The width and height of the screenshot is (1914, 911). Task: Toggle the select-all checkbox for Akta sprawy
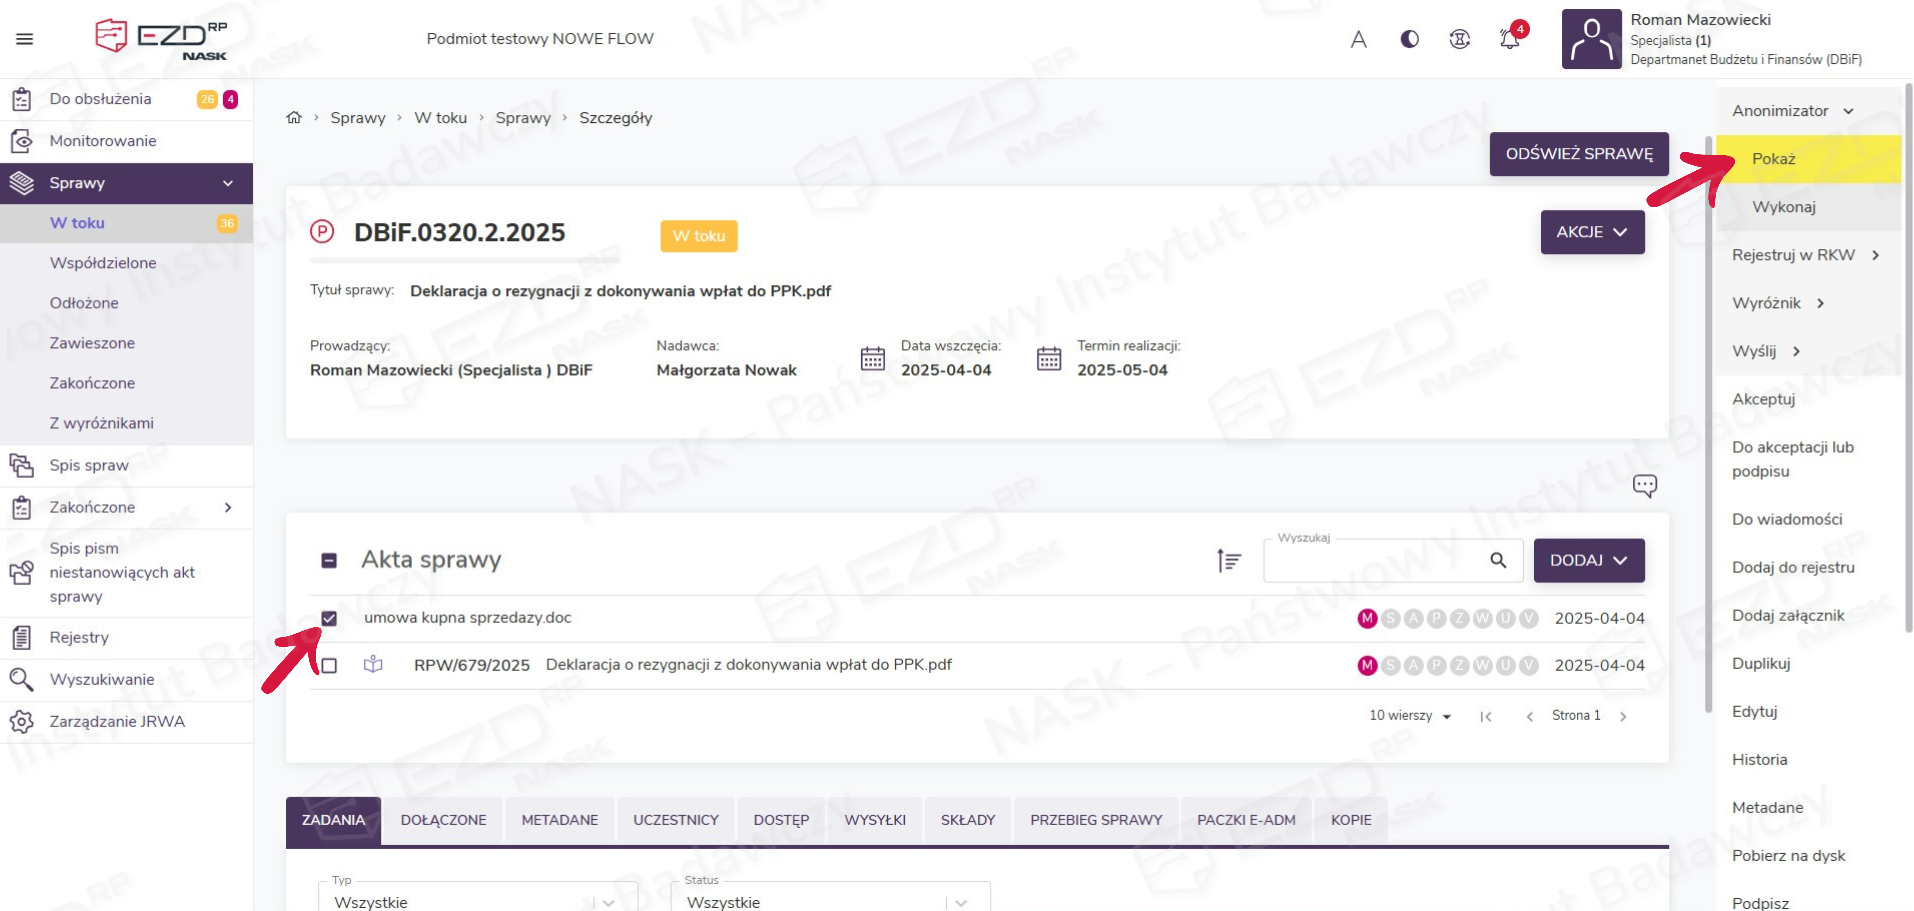click(x=329, y=561)
